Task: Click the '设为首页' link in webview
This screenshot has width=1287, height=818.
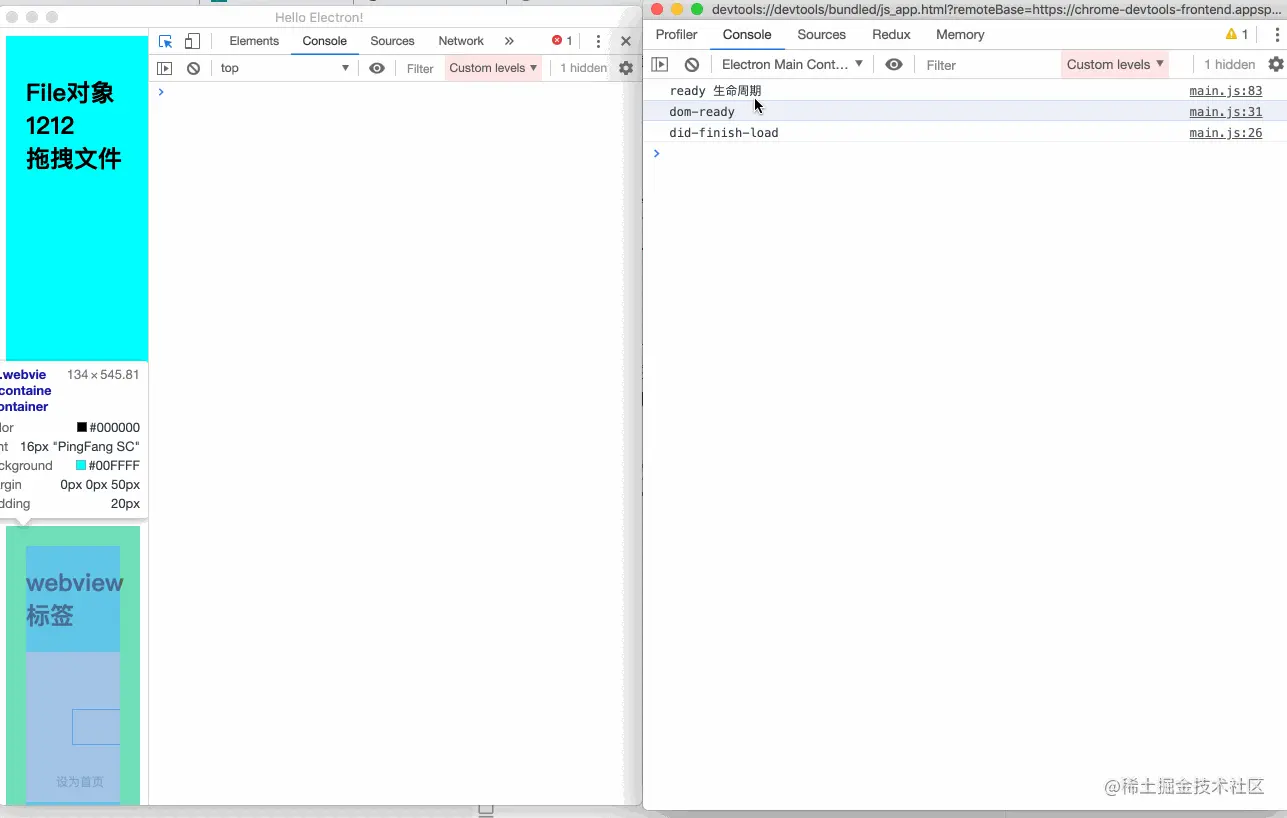Action: click(x=80, y=782)
